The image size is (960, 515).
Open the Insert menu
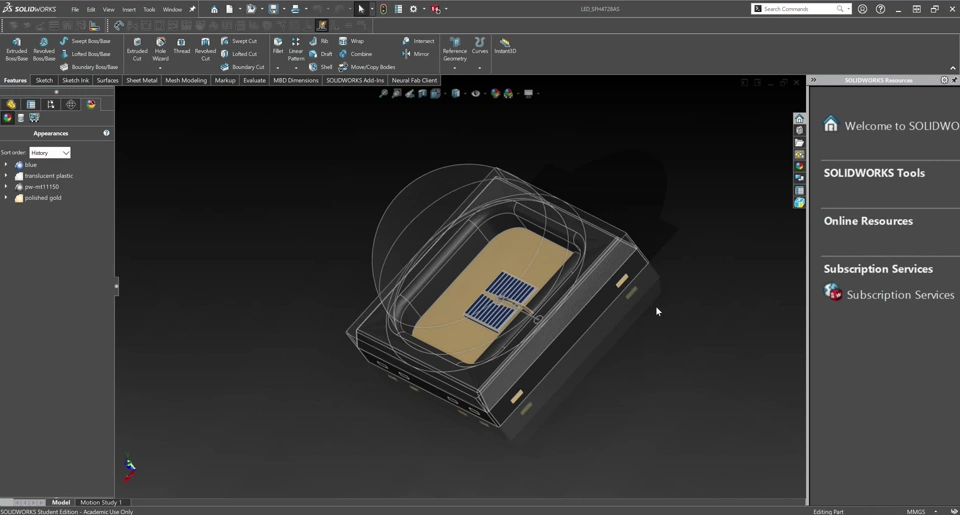point(129,9)
